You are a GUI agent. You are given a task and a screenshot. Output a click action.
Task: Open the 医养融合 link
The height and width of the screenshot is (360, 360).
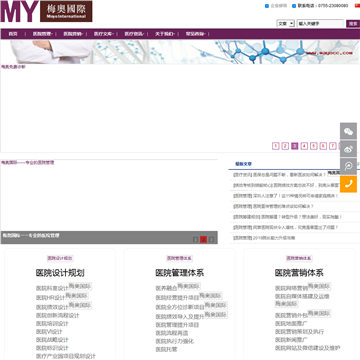pos(166,288)
